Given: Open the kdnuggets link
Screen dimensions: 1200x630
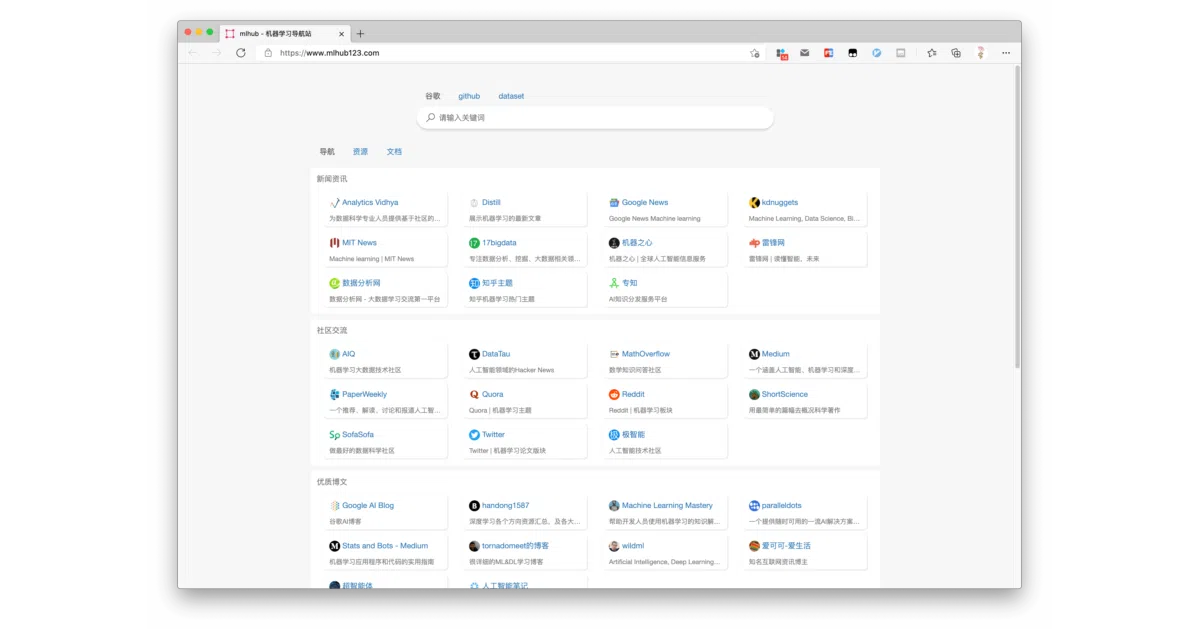Looking at the screenshot, I should pos(780,202).
